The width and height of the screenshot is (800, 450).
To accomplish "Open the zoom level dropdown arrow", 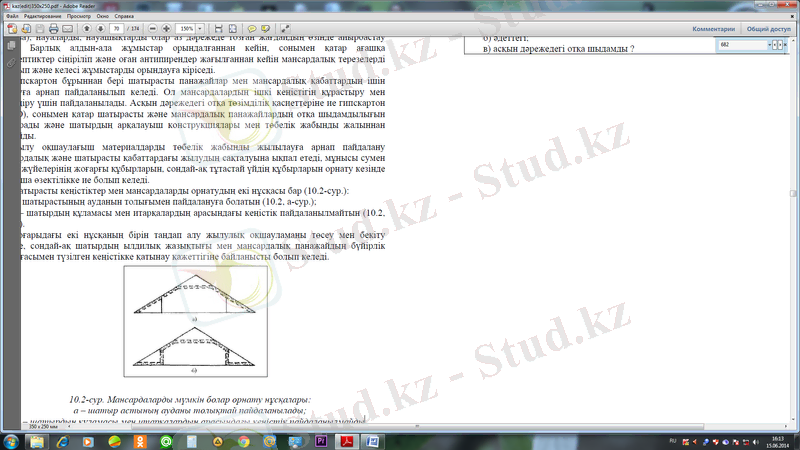I will (x=201, y=29).
